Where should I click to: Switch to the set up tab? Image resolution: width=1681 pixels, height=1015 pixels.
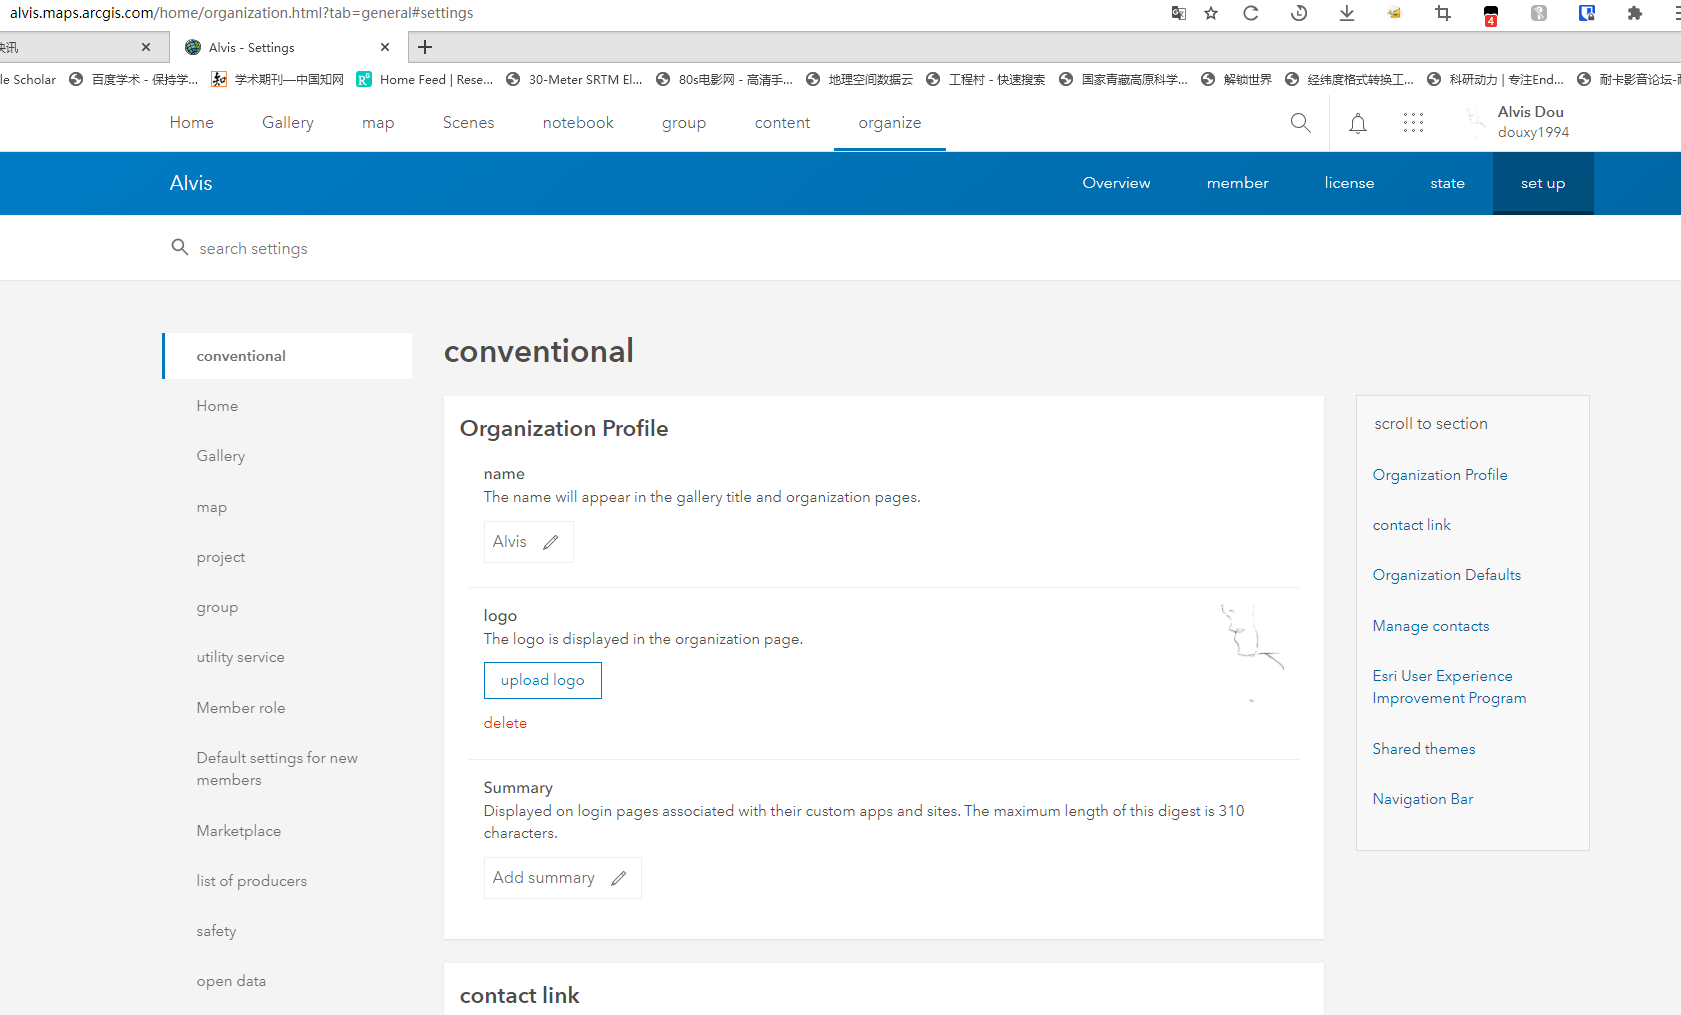(x=1542, y=183)
